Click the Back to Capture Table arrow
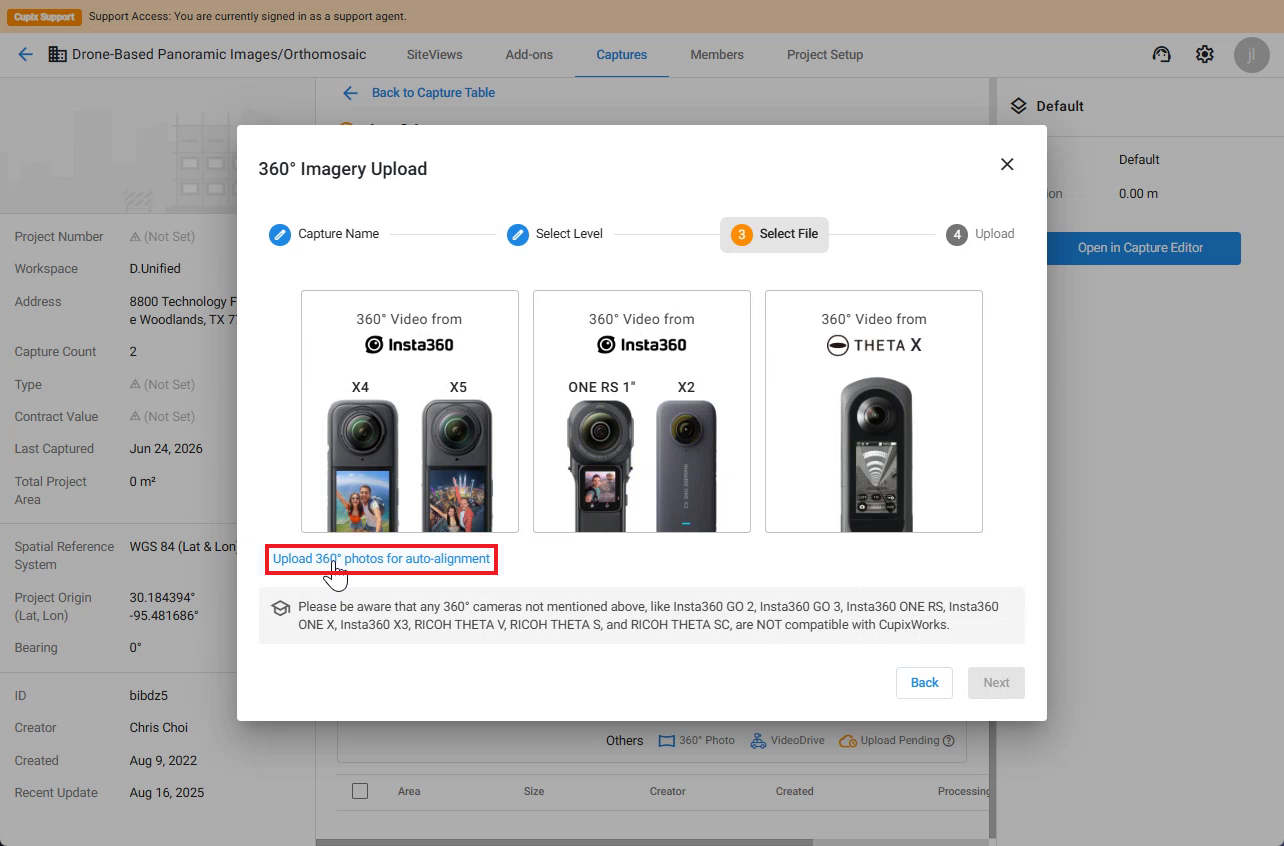This screenshot has height=846, width=1284. [x=350, y=93]
